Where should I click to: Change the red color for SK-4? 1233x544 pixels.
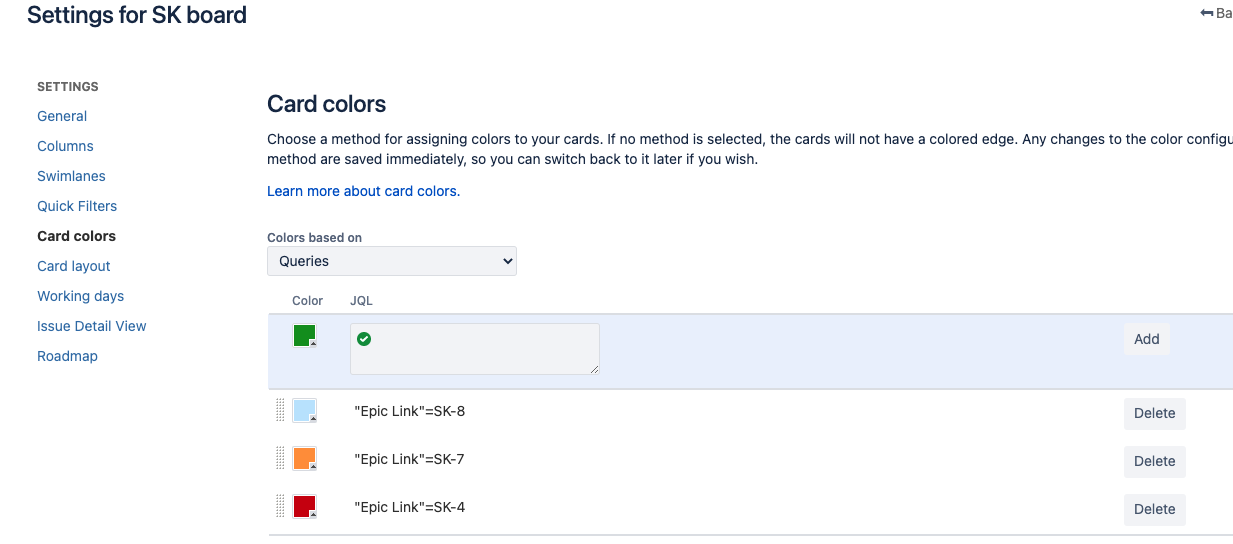tap(305, 506)
